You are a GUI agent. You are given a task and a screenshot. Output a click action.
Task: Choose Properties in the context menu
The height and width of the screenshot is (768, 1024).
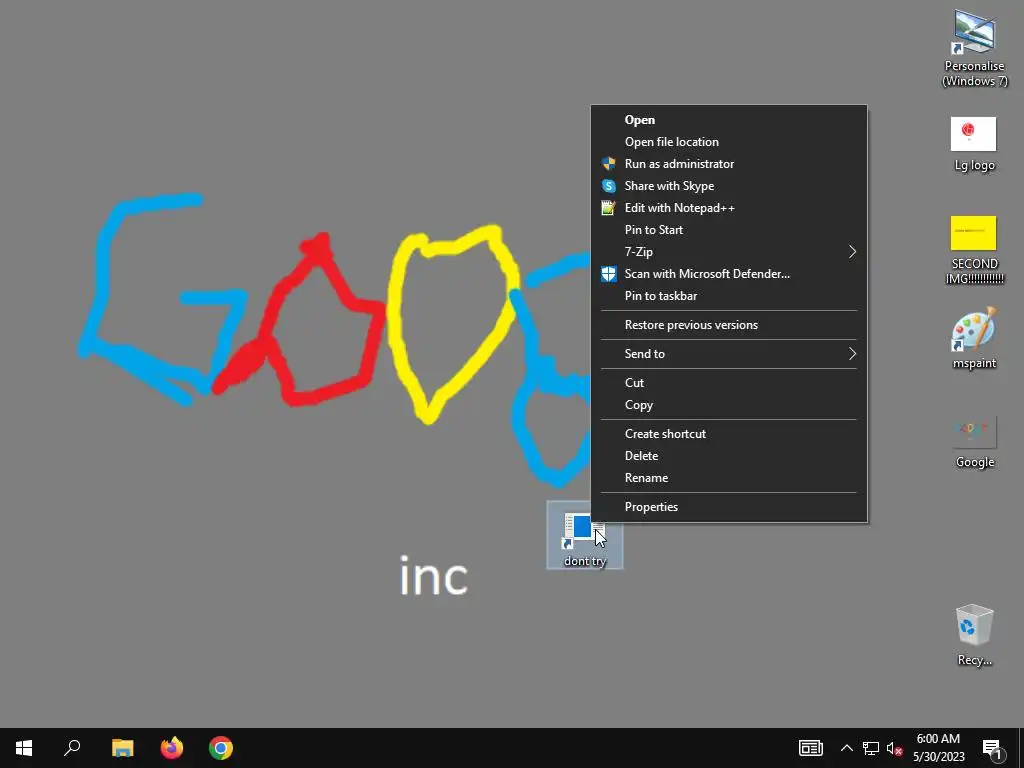tap(729, 507)
